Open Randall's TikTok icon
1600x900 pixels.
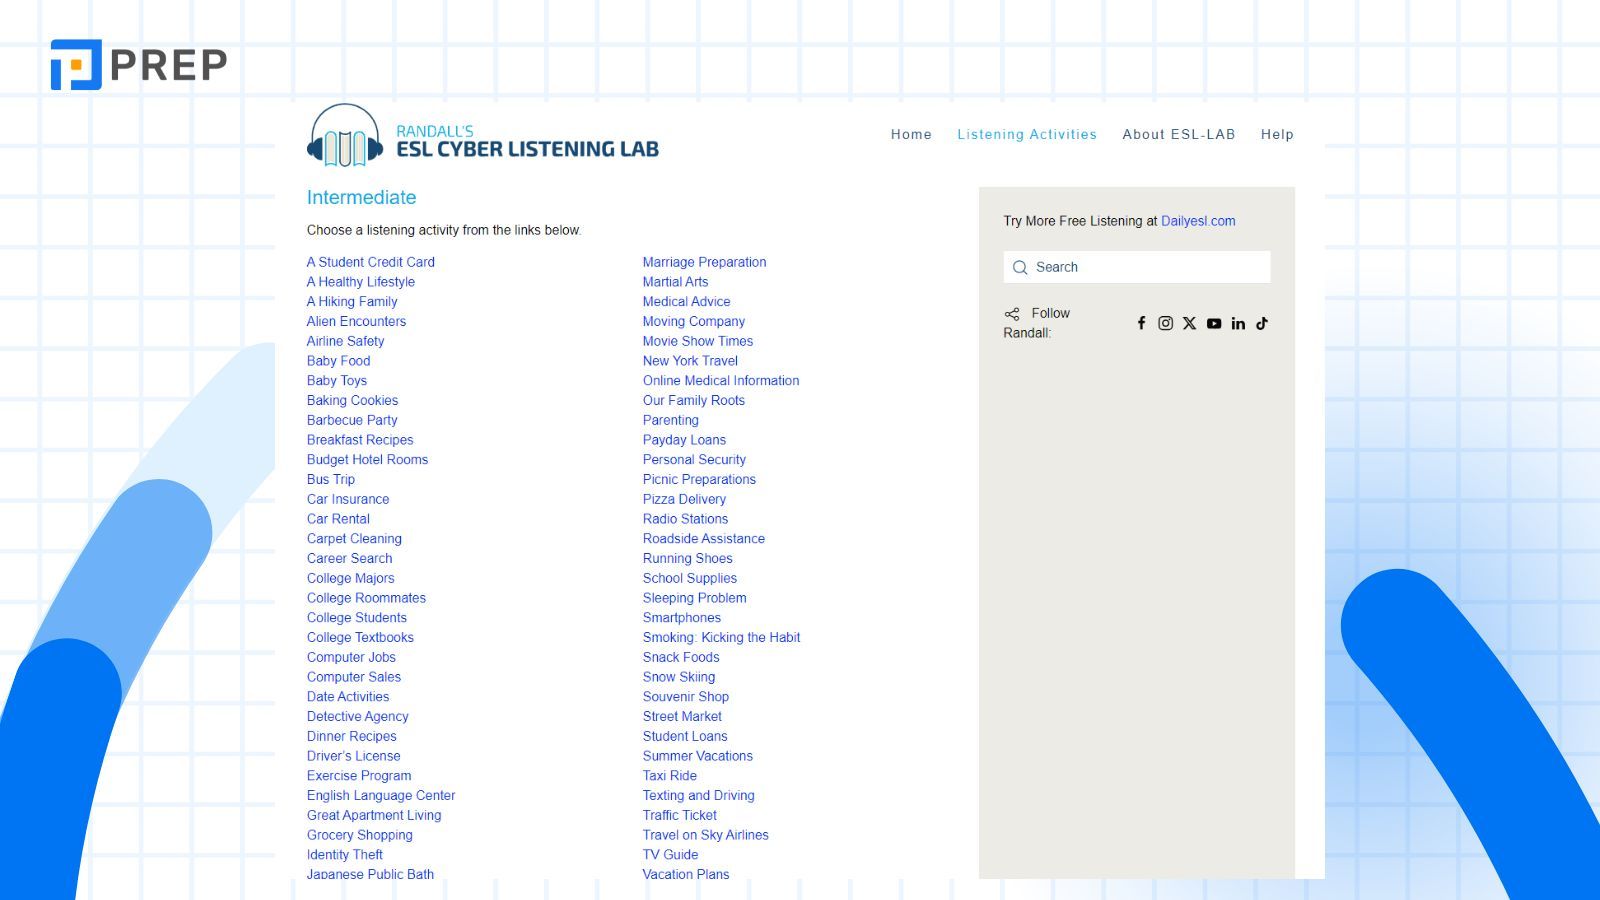tap(1262, 323)
